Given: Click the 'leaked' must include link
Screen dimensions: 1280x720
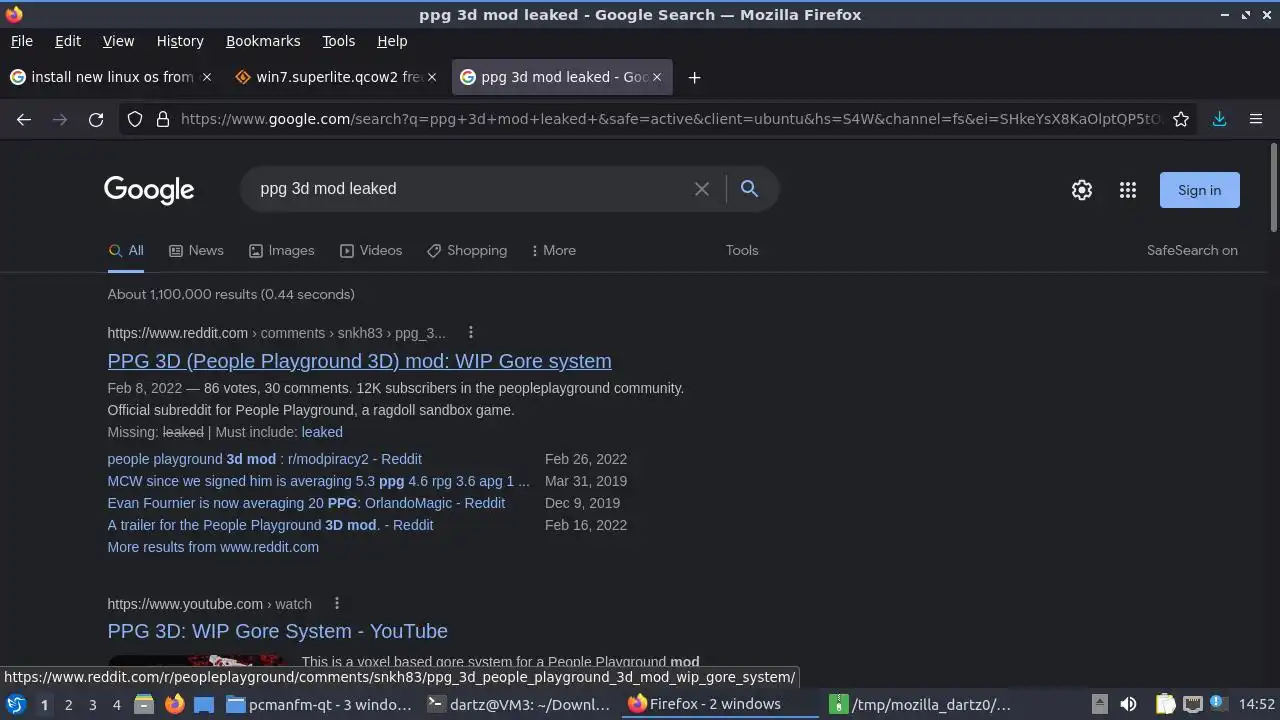Looking at the screenshot, I should pos(322,432).
